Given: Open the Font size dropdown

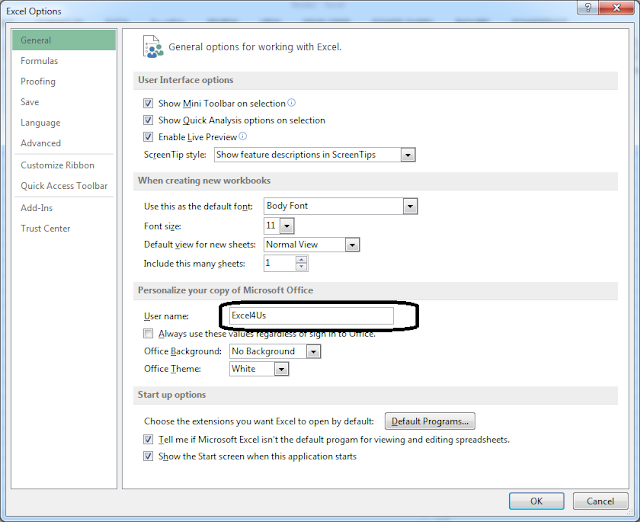Looking at the screenshot, I should coord(287,226).
